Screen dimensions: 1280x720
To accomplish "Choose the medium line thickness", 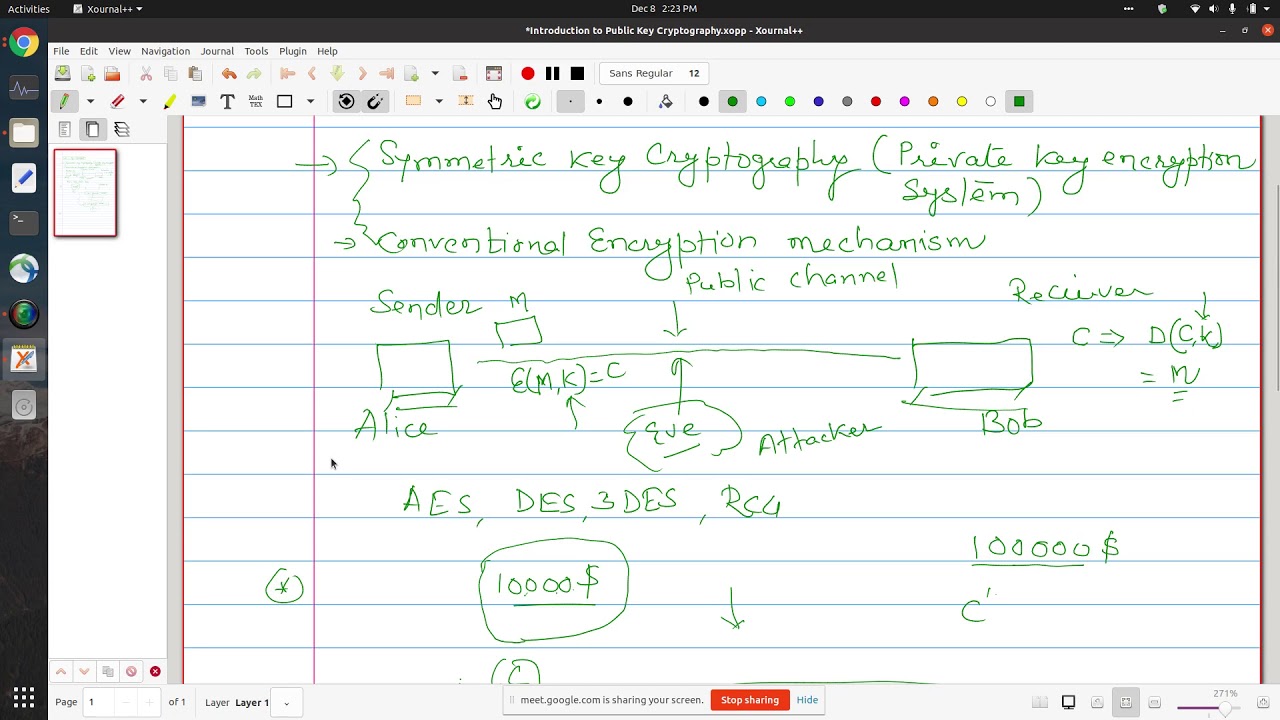I will click(599, 101).
